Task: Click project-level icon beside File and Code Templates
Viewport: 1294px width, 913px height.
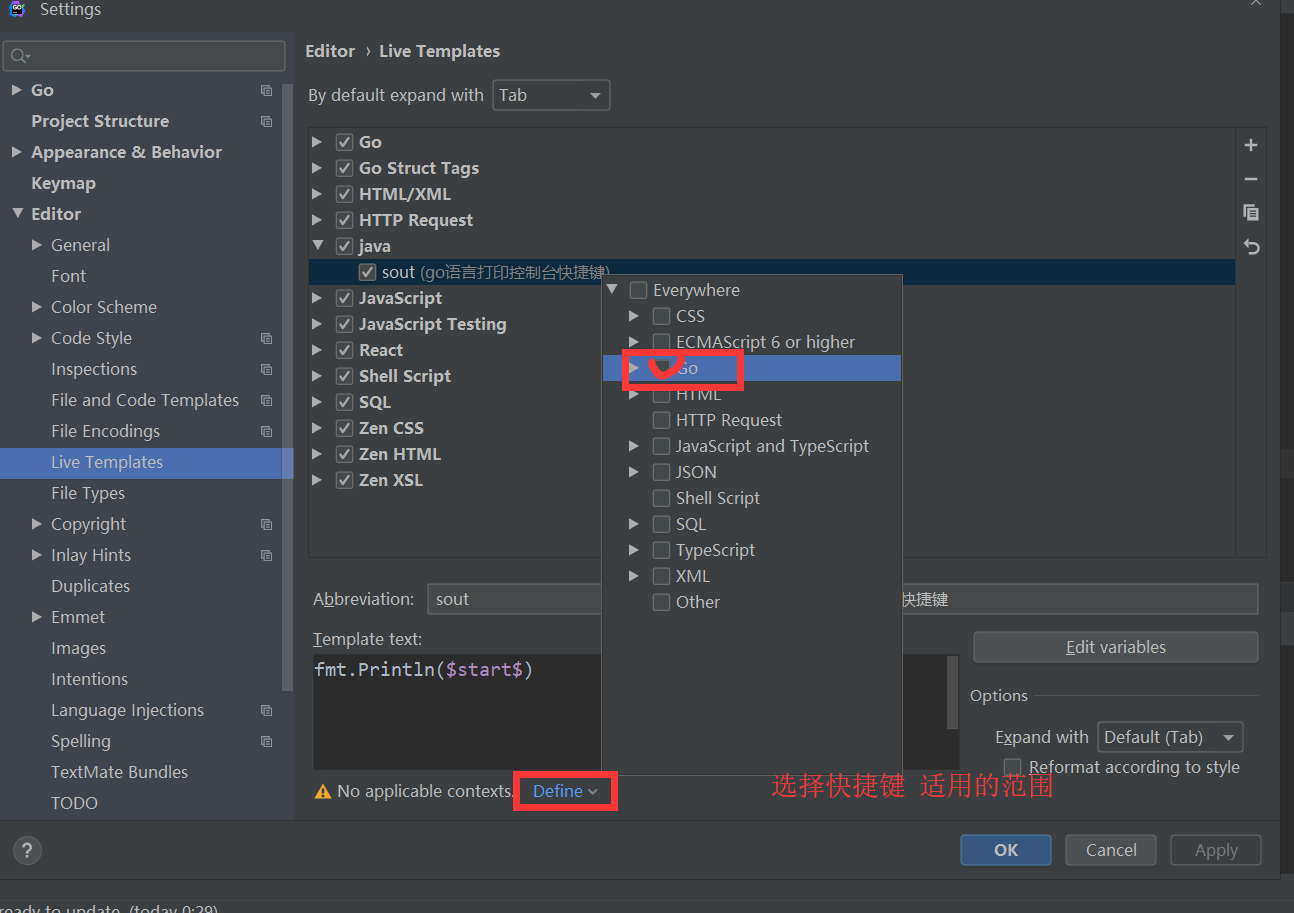Action: pos(266,400)
